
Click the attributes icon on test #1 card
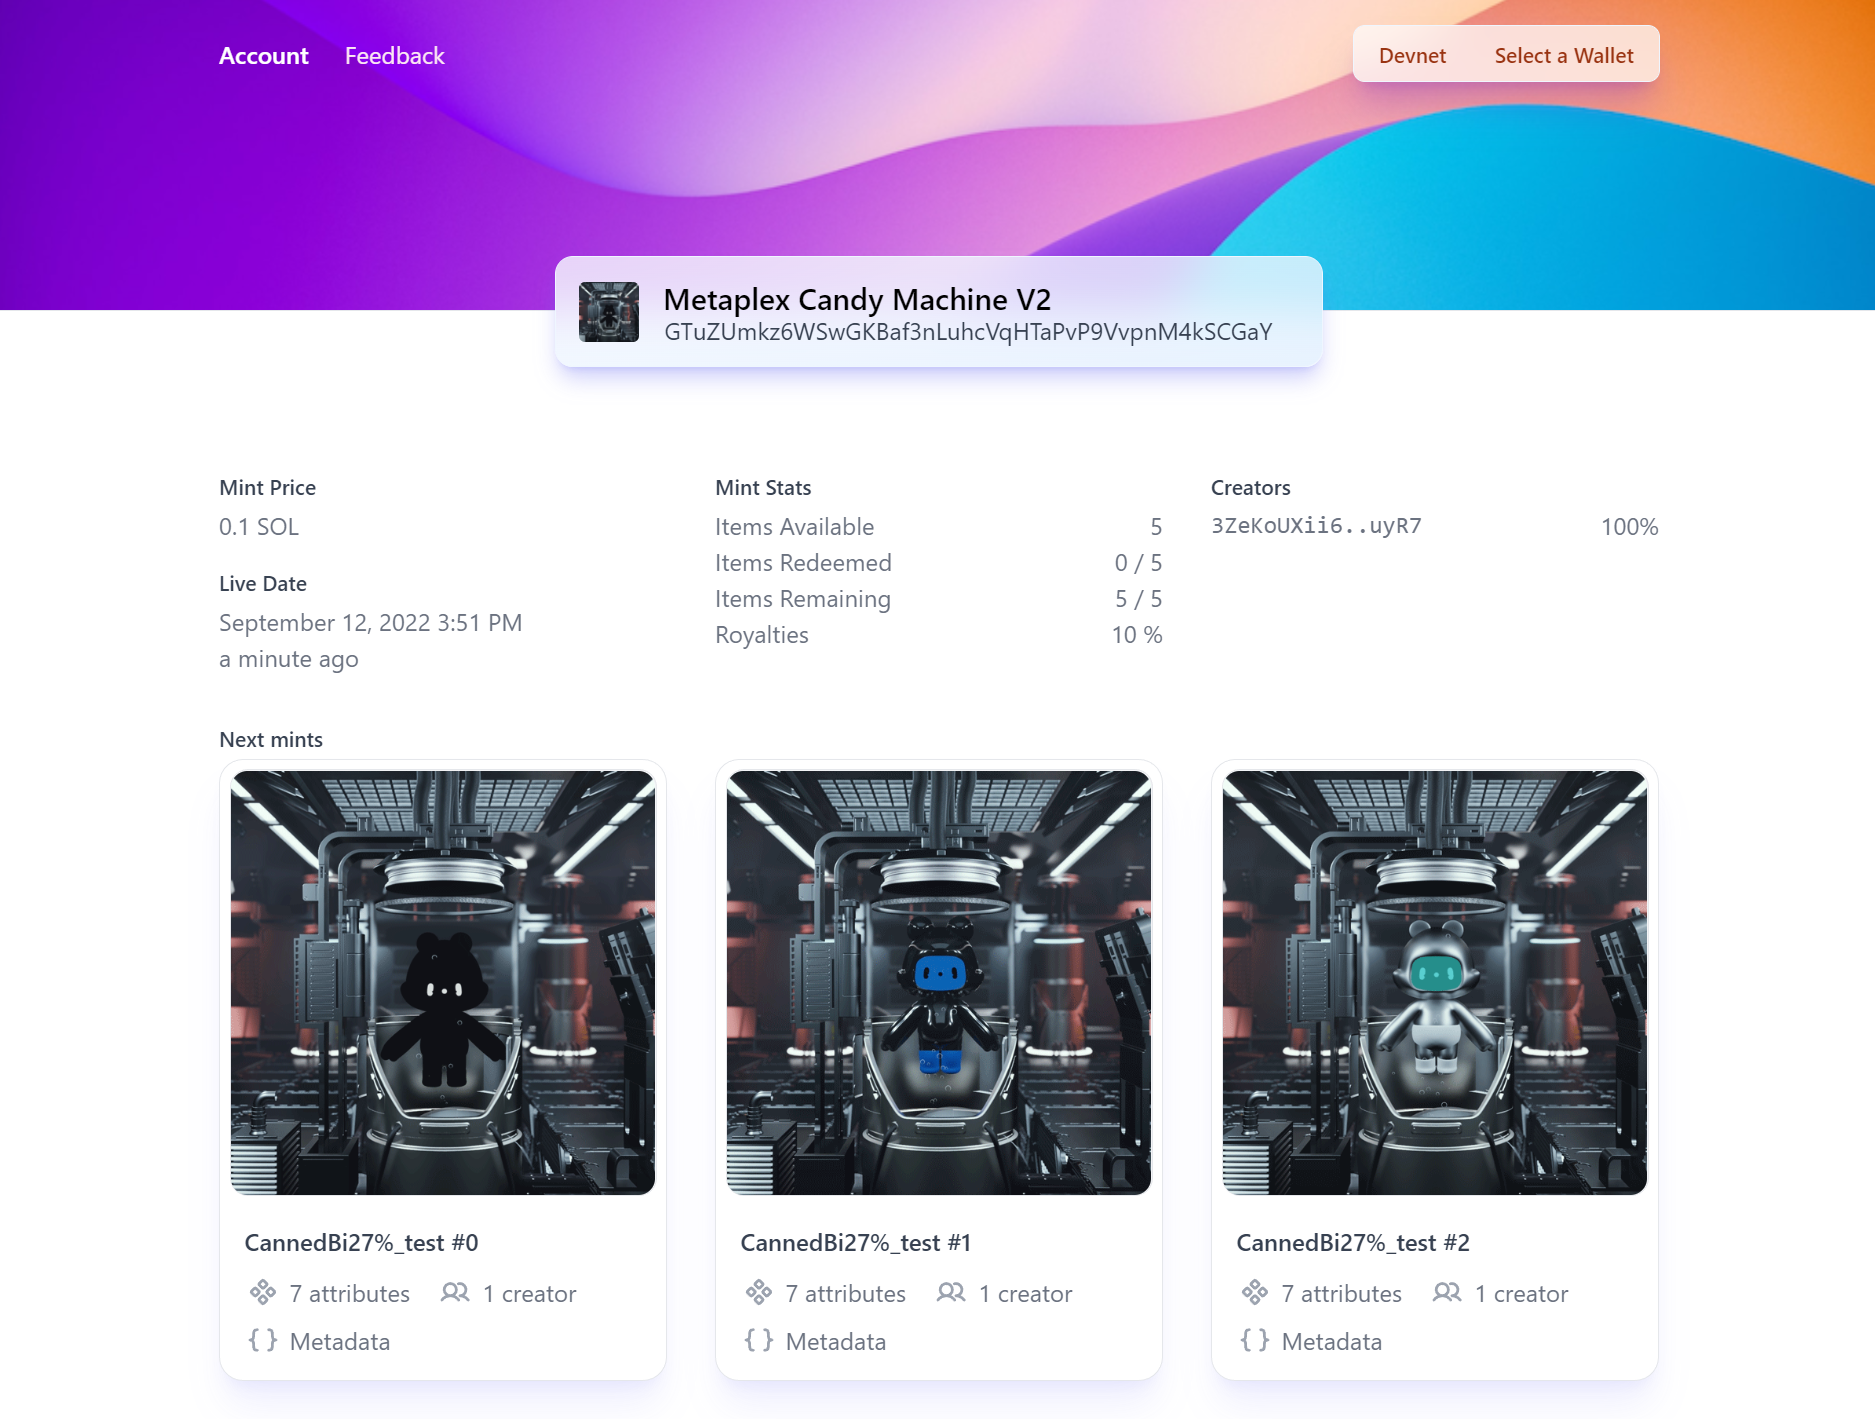[x=759, y=1293]
